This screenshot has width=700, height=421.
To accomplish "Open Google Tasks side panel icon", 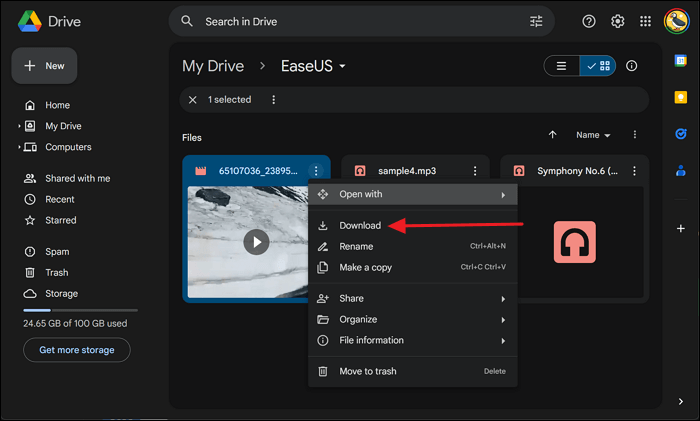I will click(x=680, y=133).
